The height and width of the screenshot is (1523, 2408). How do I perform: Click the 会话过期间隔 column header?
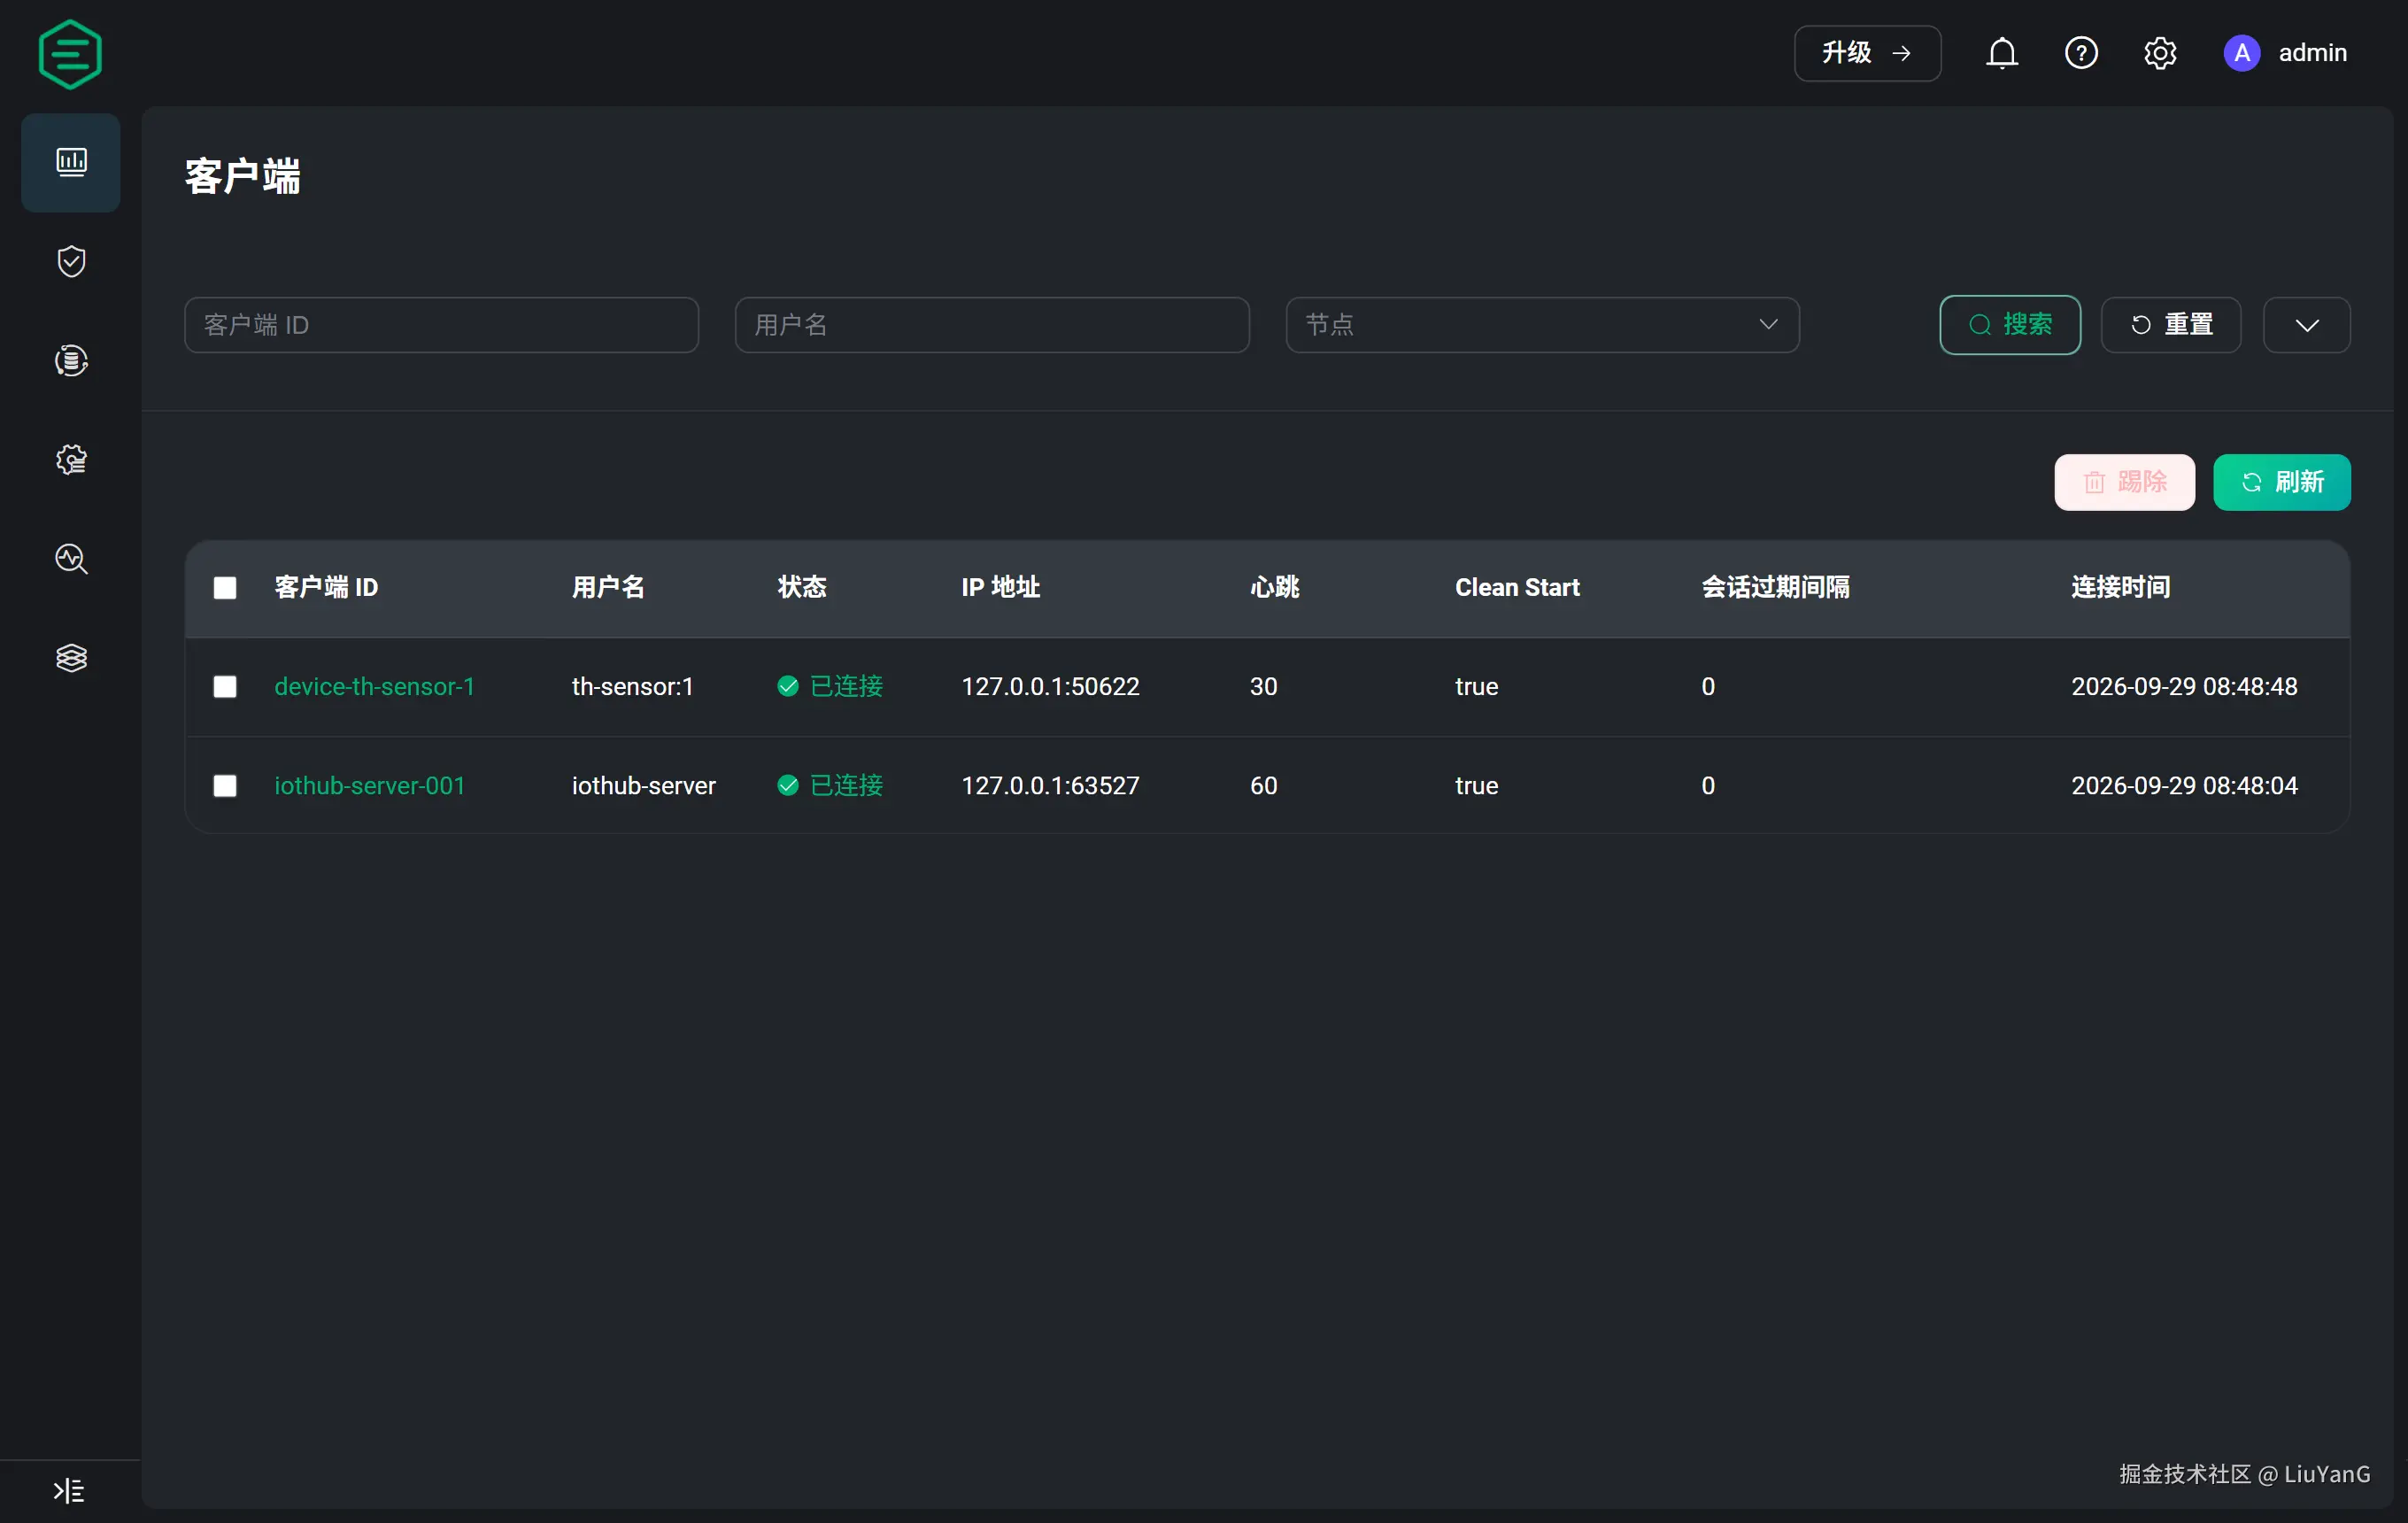coord(1775,587)
